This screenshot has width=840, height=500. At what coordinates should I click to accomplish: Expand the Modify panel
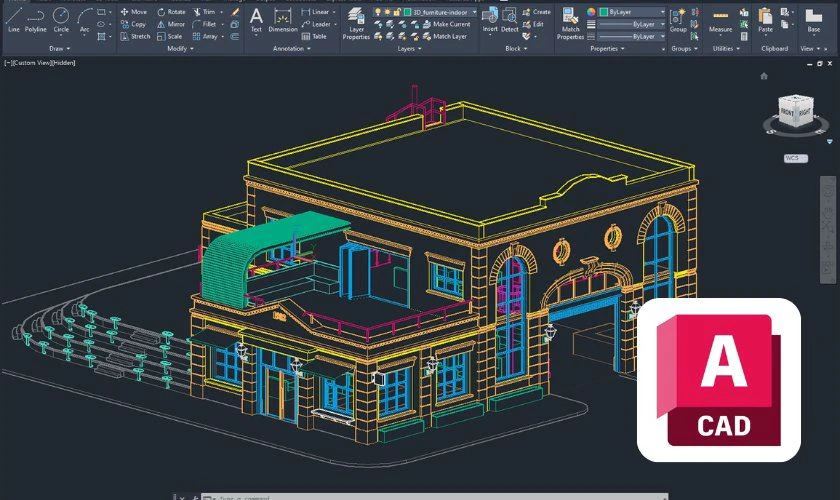[181, 49]
